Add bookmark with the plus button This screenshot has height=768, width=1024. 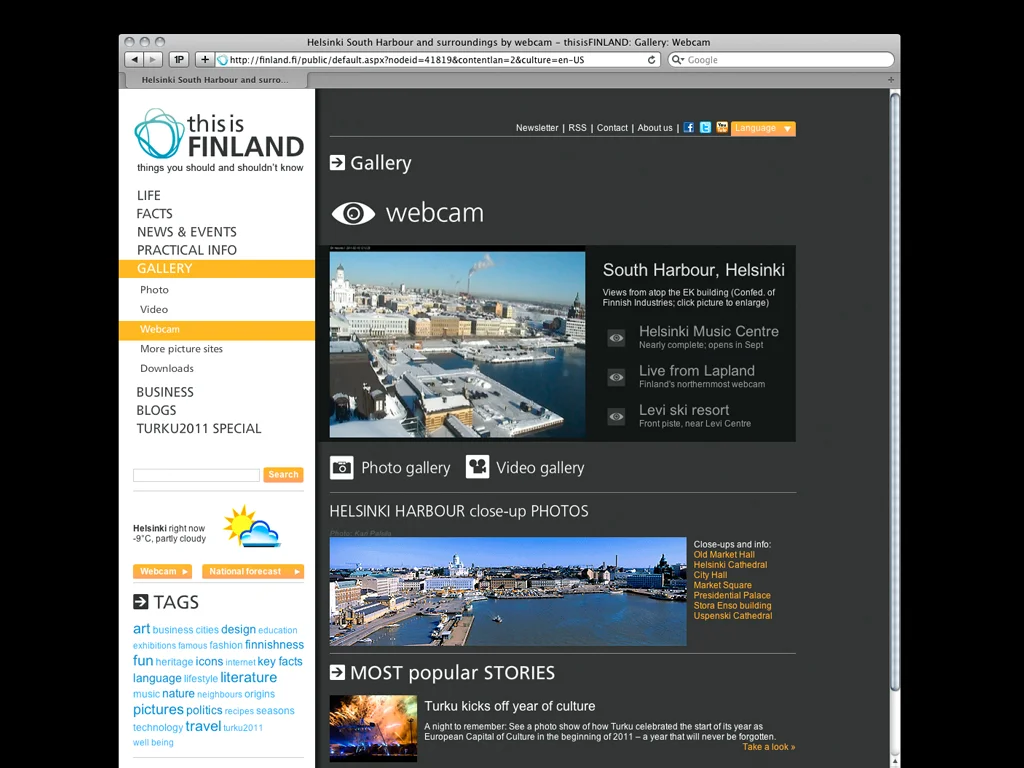point(204,59)
